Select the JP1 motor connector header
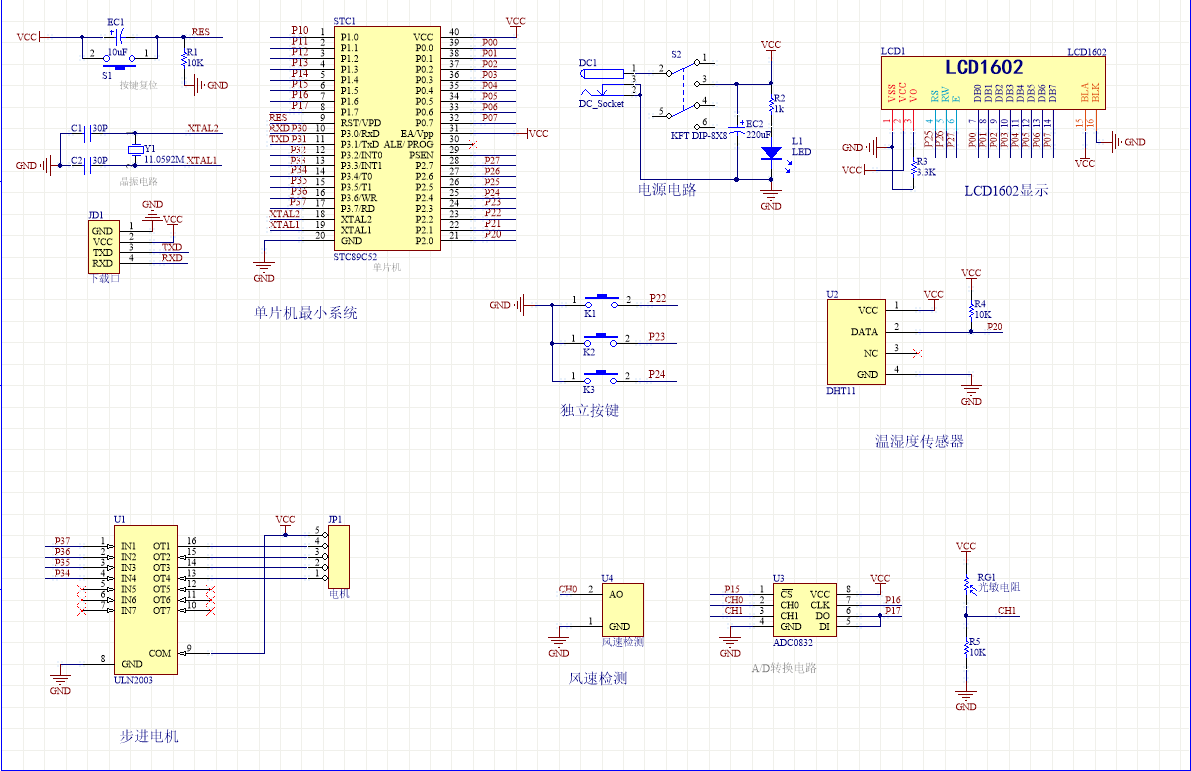 [338, 557]
